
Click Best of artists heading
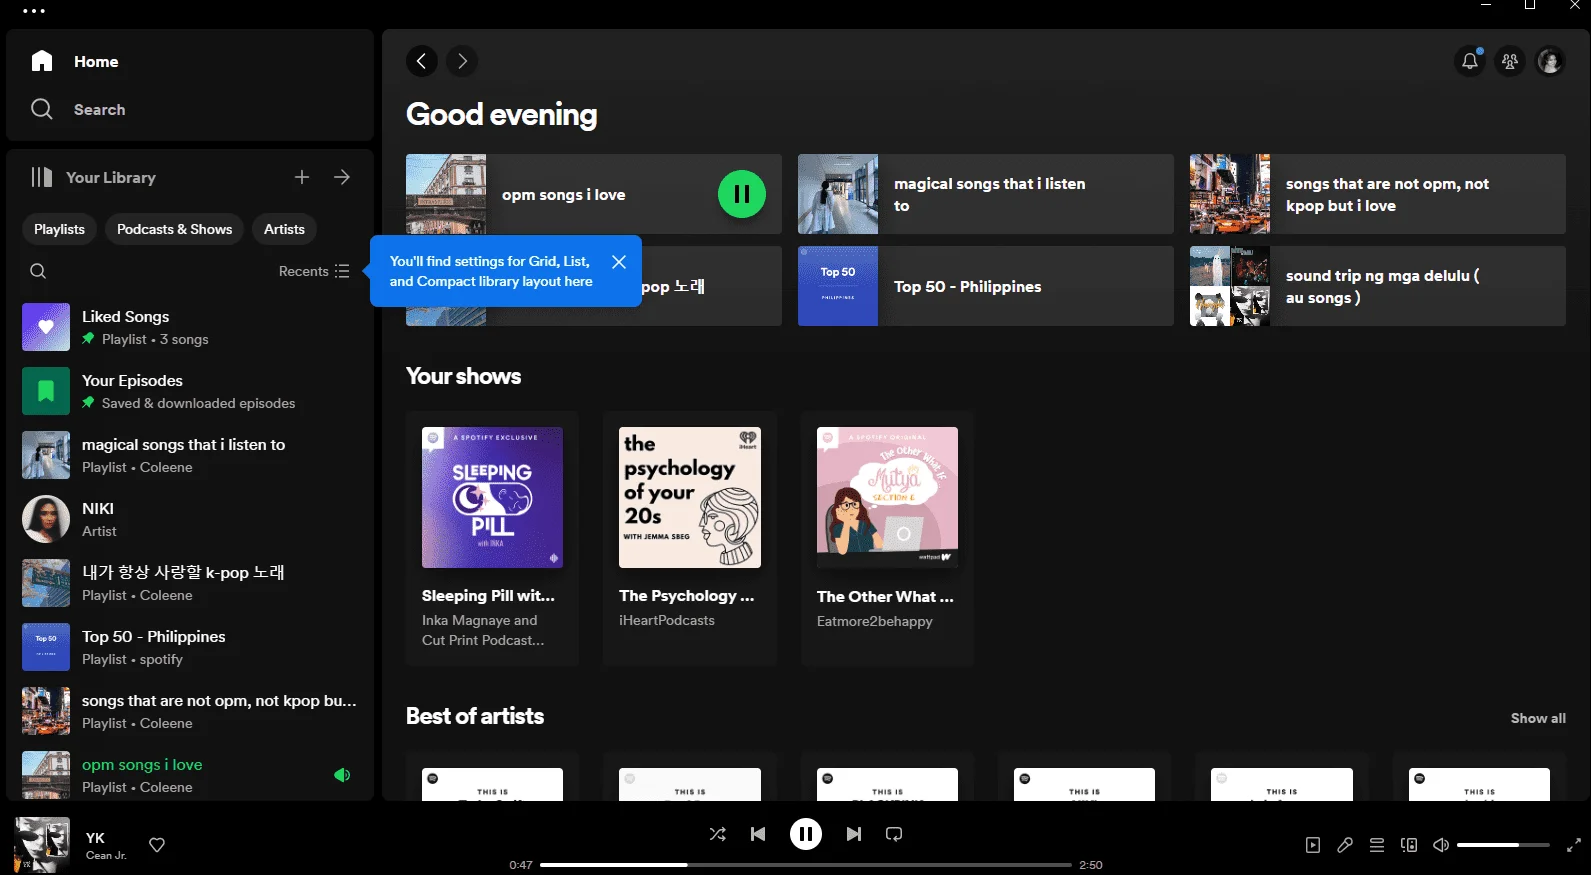[475, 716]
